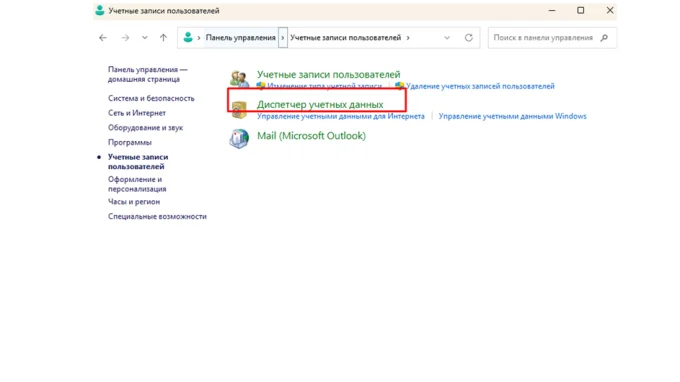Open 'Панель управления — домашняя страница' link
The width and height of the screenshot is (680, 382).
147,74
